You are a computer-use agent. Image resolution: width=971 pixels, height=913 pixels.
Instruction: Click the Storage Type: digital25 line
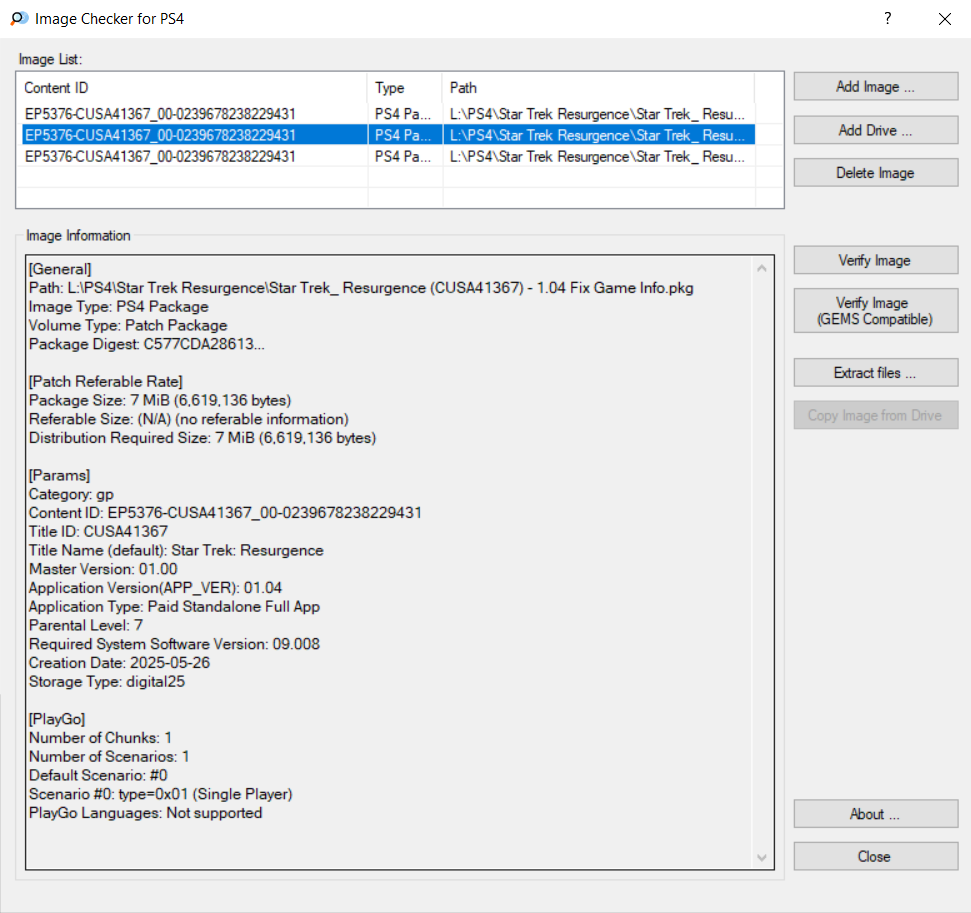point(107,682)
